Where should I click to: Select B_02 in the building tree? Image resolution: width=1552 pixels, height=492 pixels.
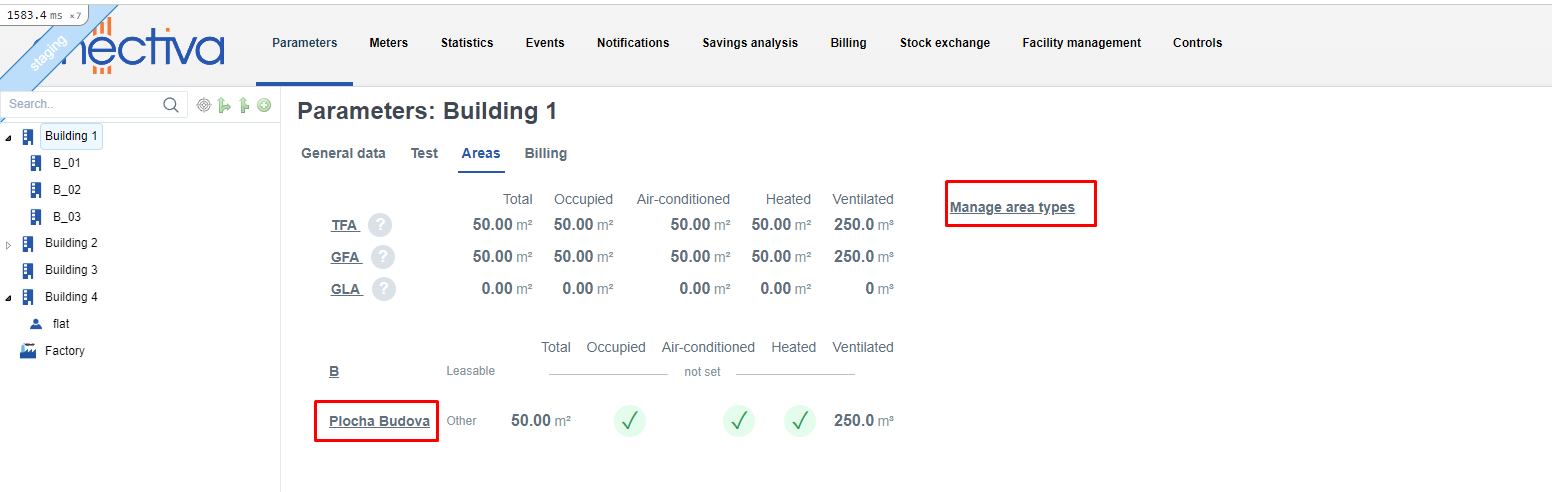coord(67,190)
